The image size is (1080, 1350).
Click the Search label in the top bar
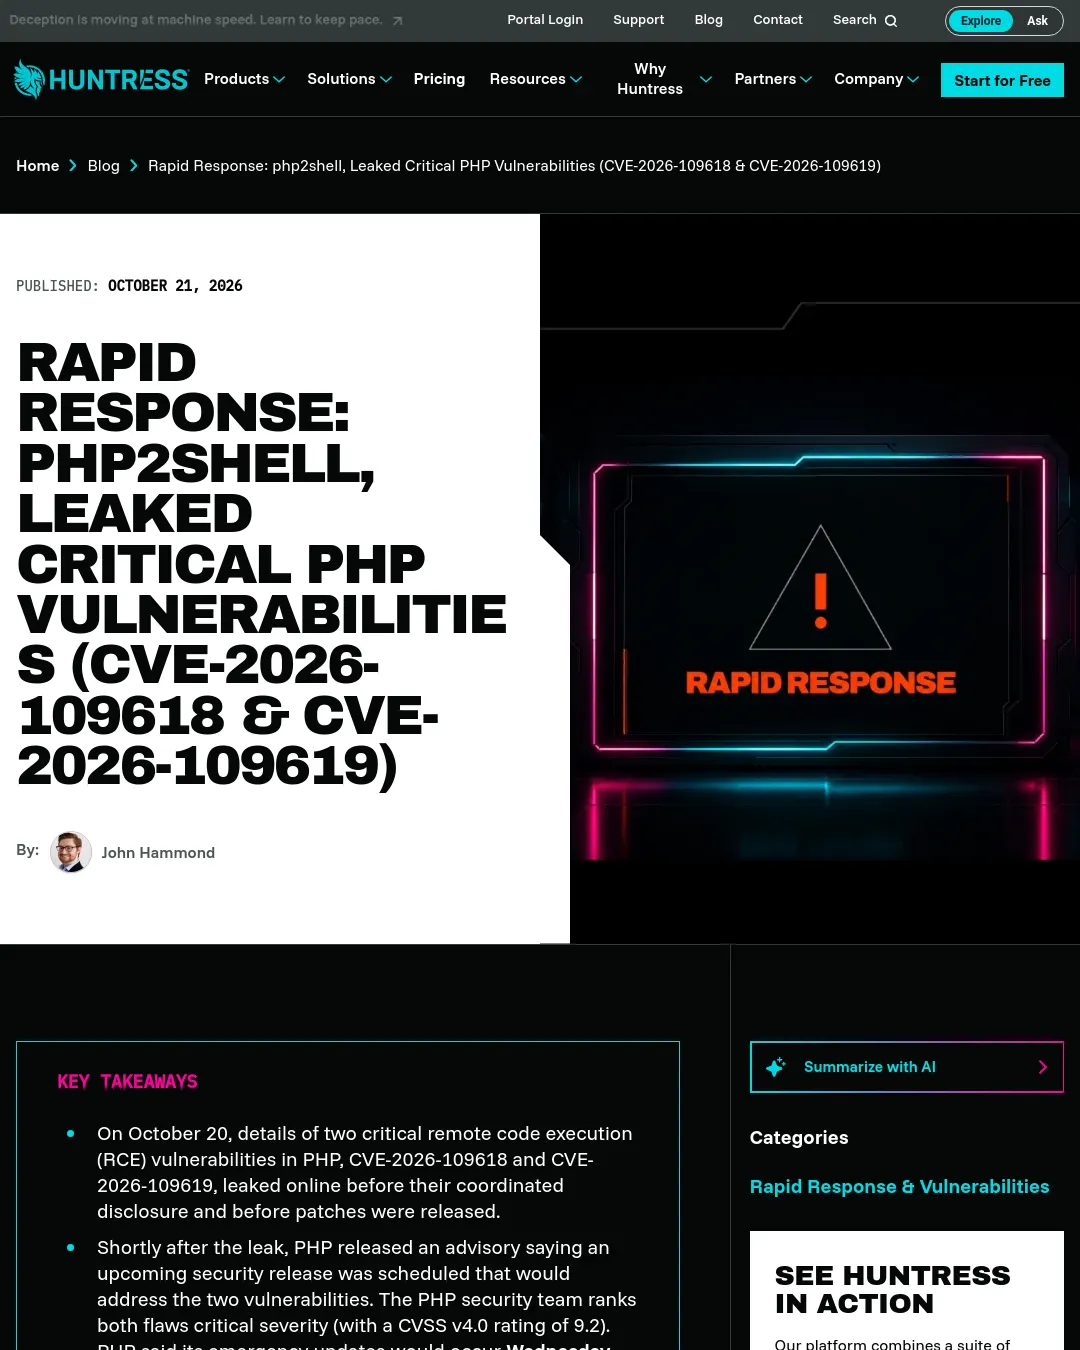(x=855, y=20)
